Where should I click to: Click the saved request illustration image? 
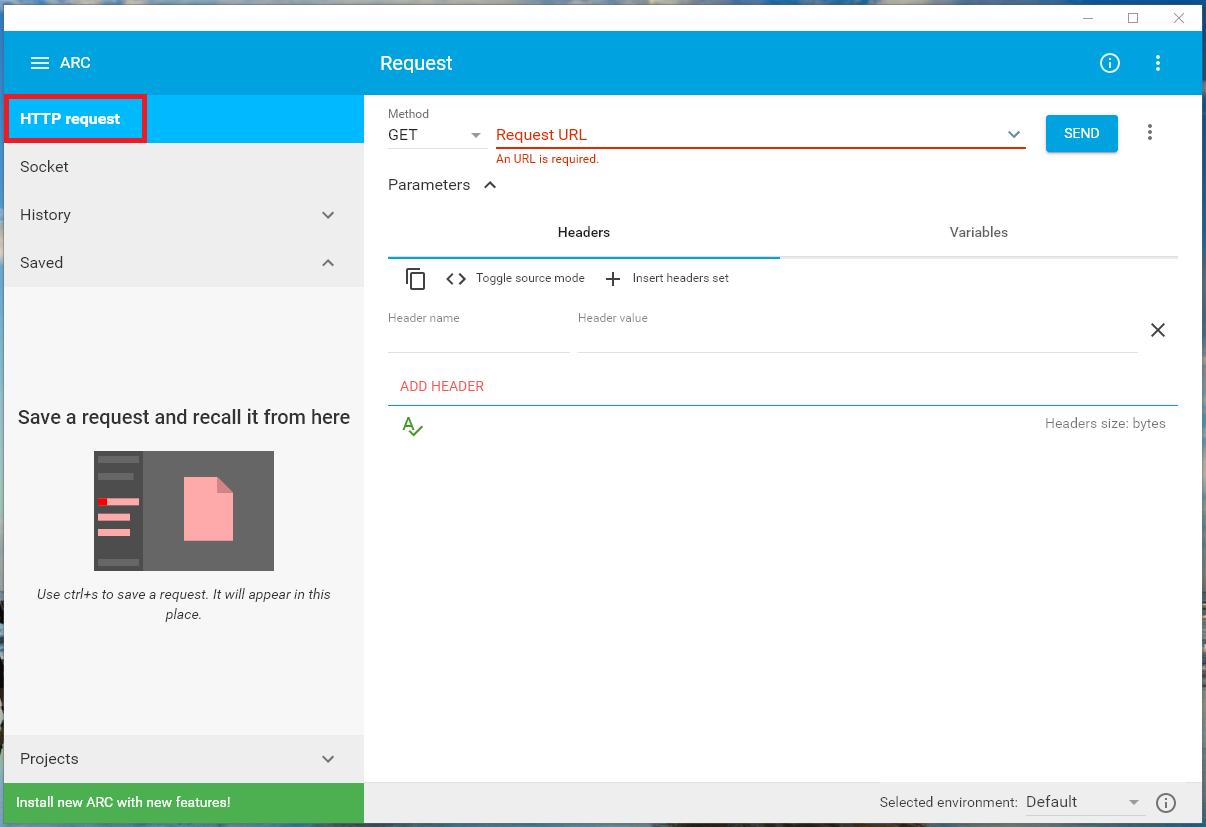tap(184, 511)
